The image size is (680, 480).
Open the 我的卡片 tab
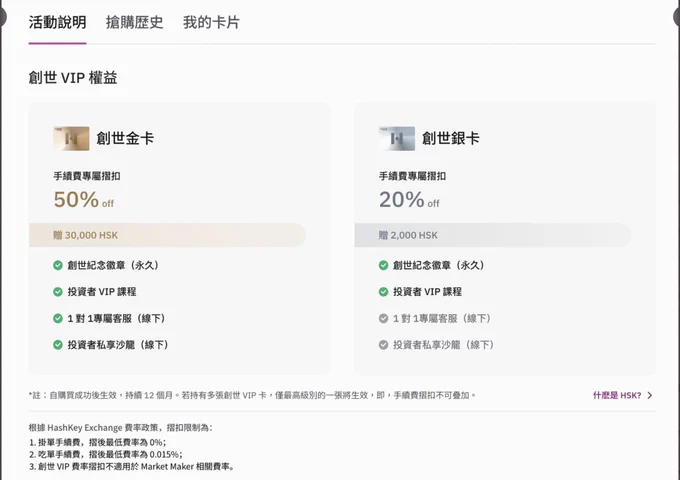tap(211, 22)
